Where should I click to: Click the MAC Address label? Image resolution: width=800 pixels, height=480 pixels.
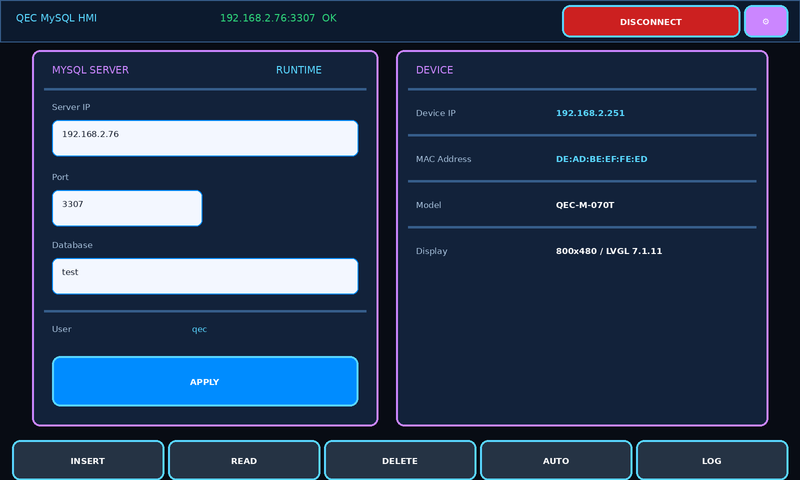pos(443,159)
